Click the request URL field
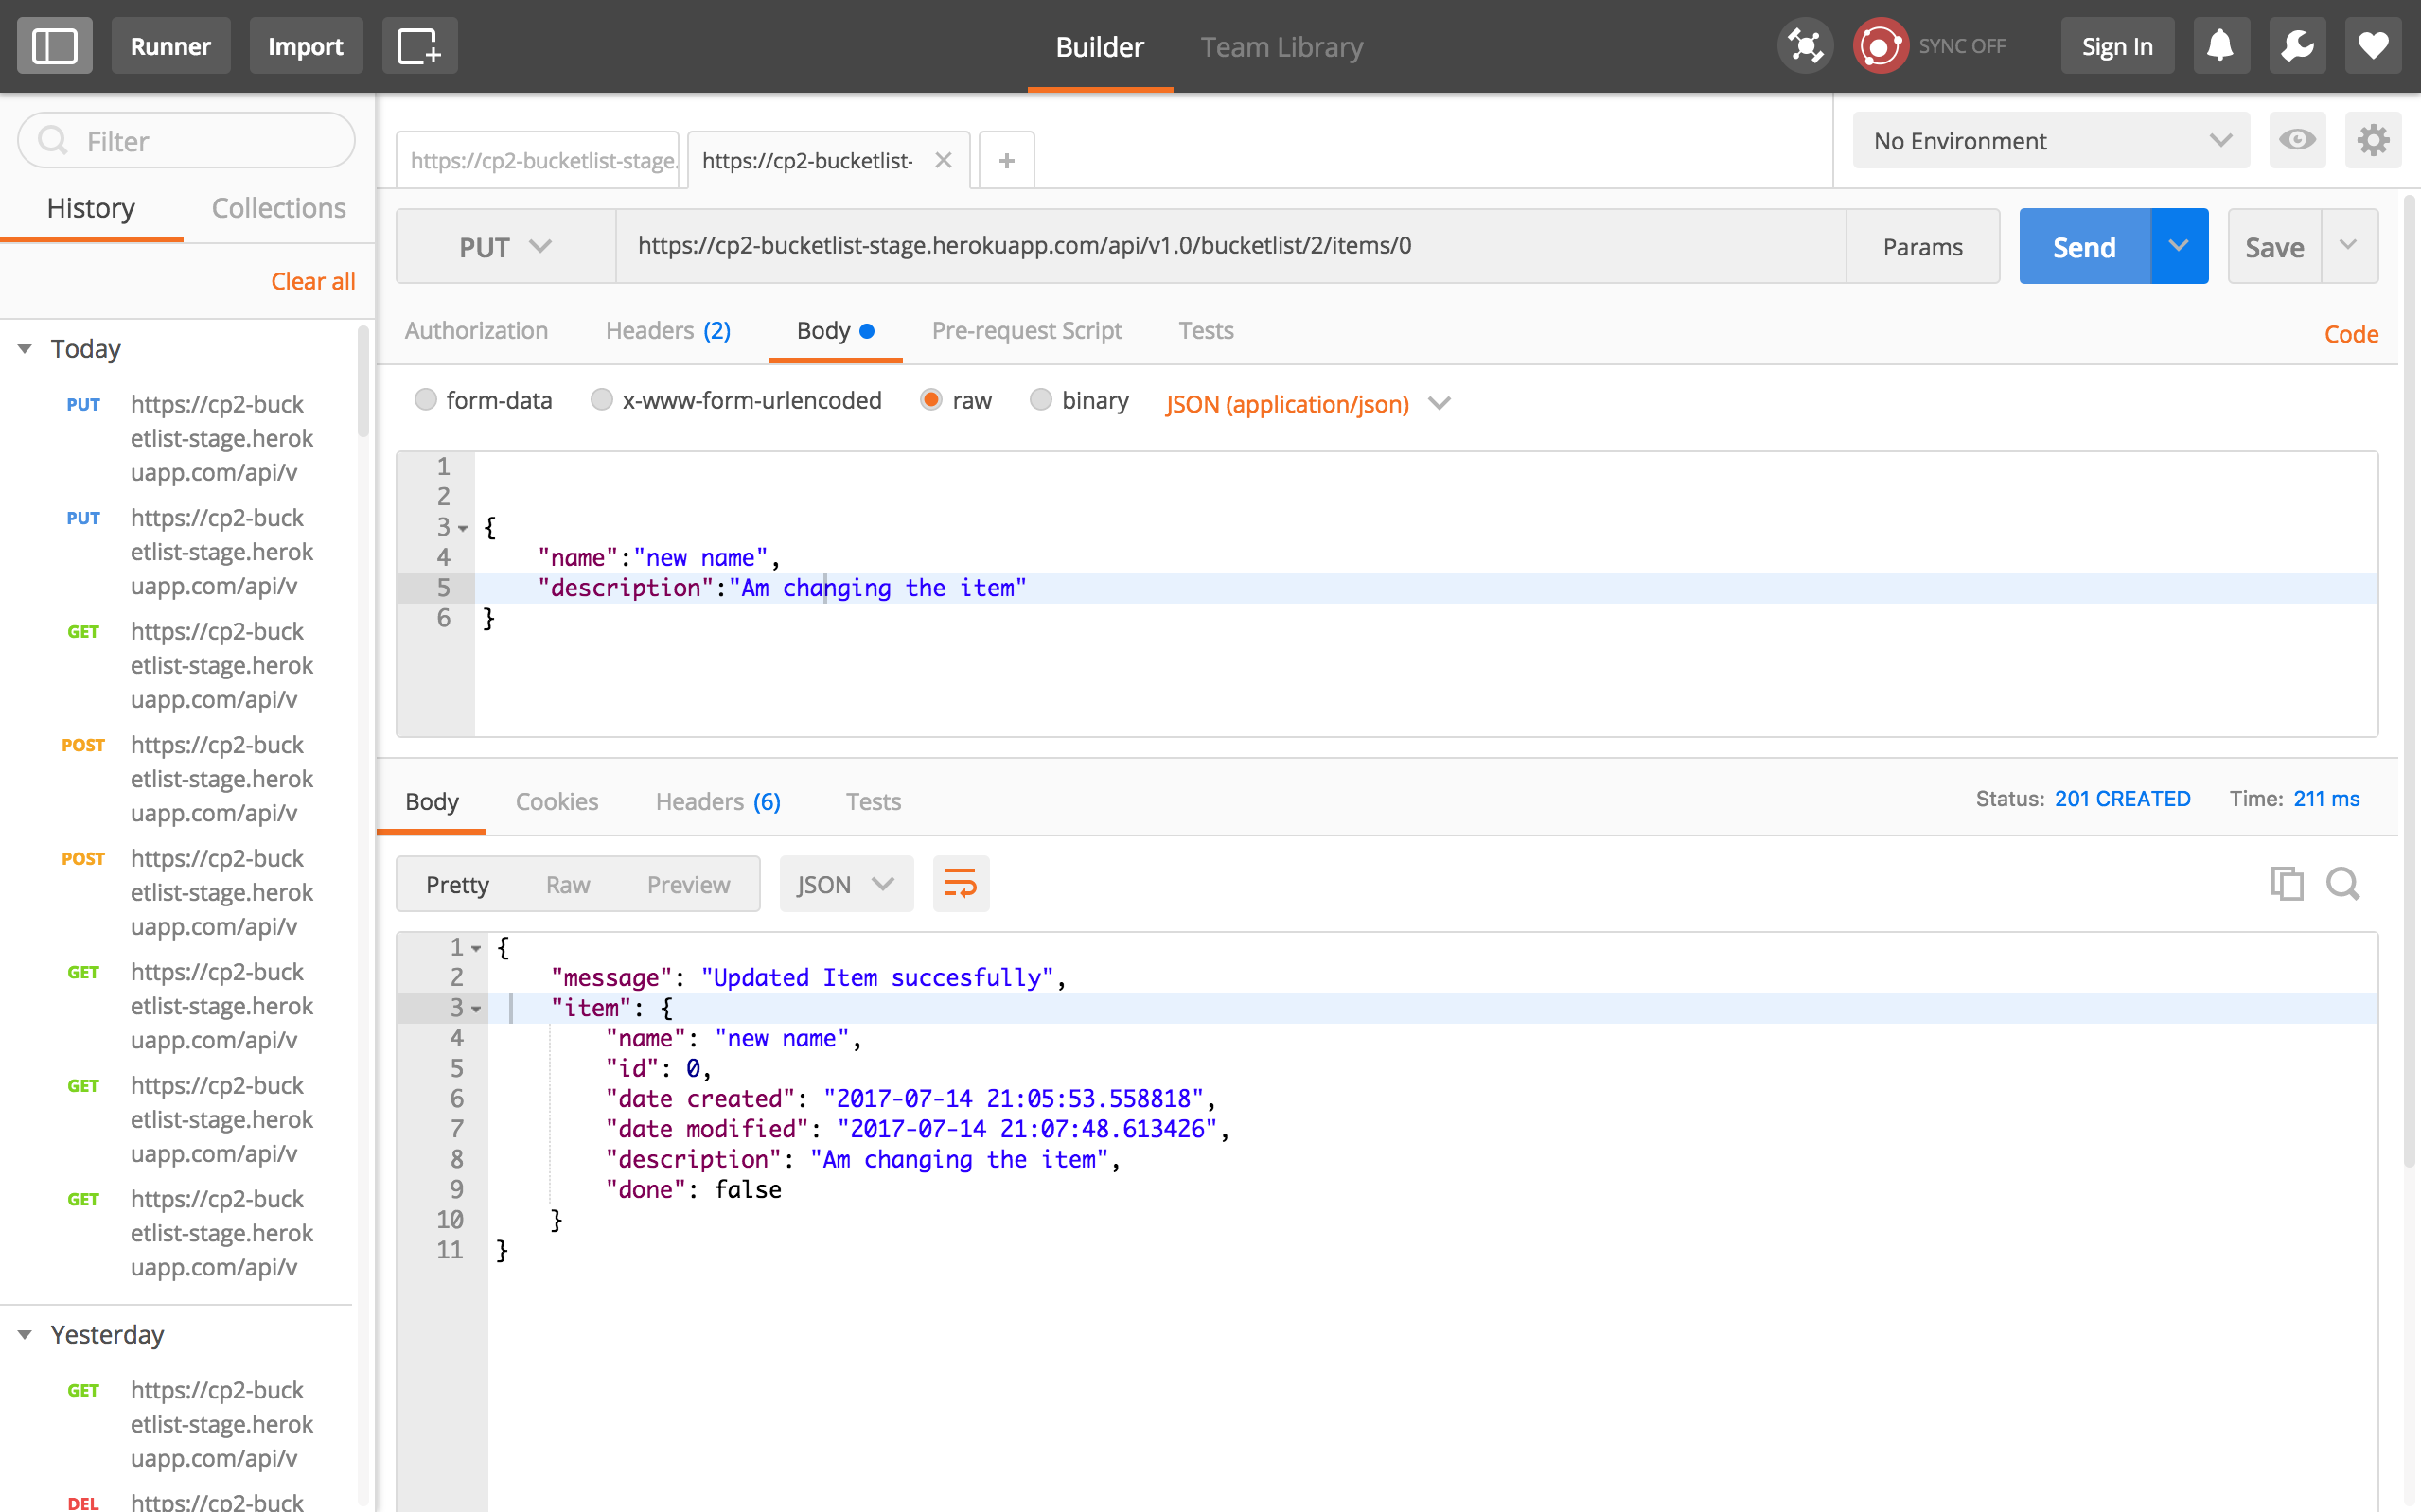 (x=1230, y=246)
